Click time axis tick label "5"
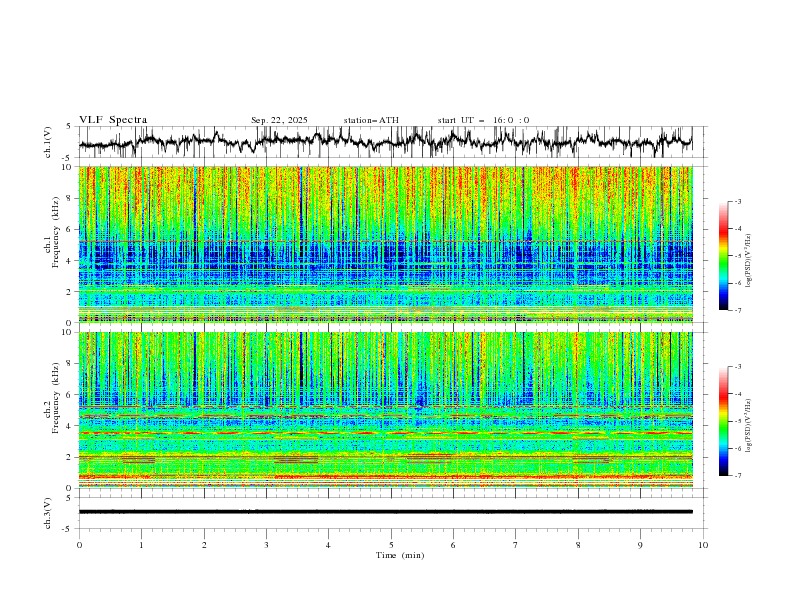The height and width of the screenshot is (612, 792). pos(391,545)
